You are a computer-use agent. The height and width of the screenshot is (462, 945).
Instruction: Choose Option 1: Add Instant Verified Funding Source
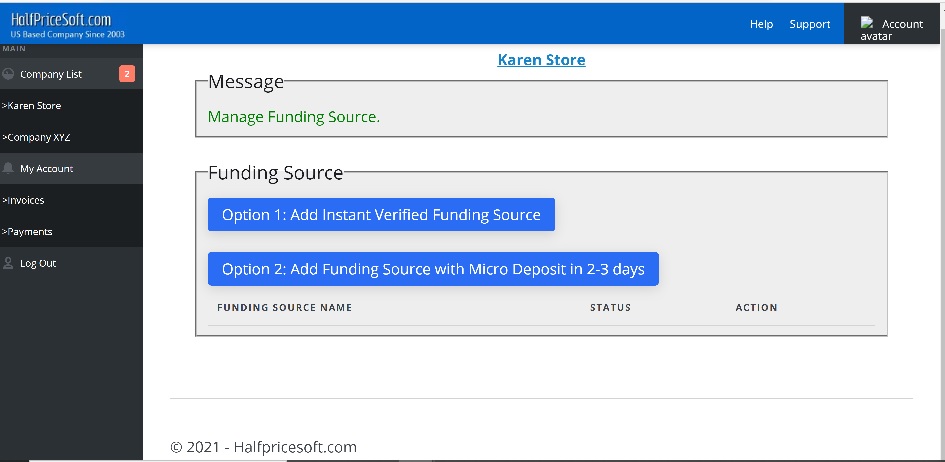coord(381,215)
